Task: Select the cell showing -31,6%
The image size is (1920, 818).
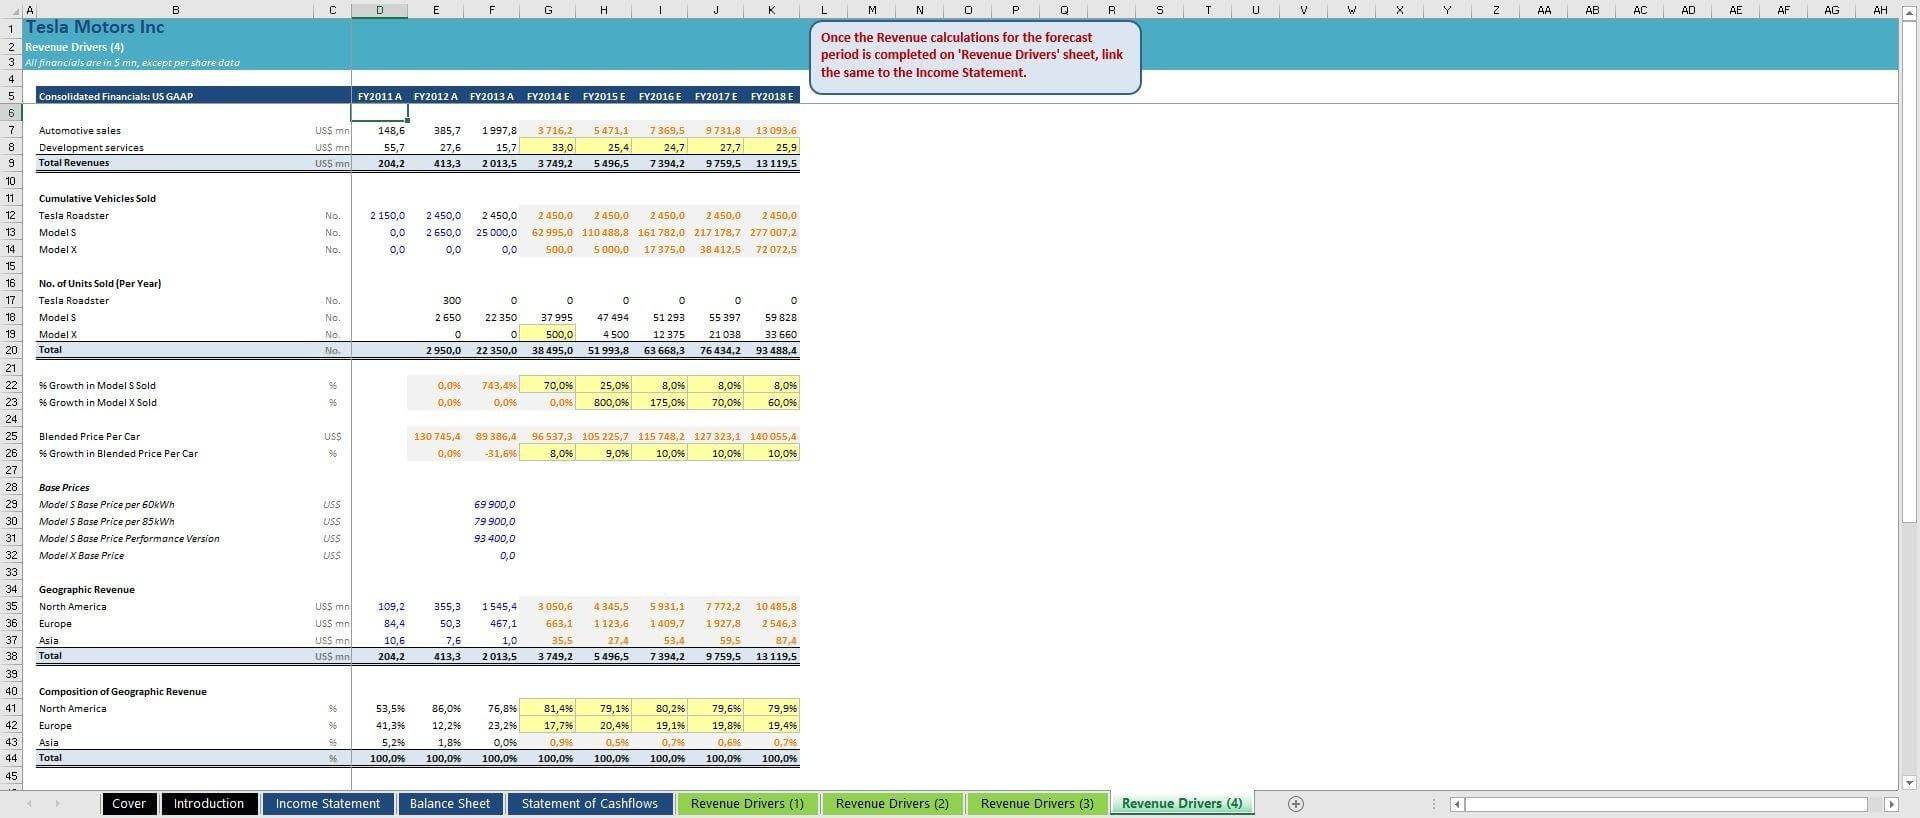Action: (492, 453)
